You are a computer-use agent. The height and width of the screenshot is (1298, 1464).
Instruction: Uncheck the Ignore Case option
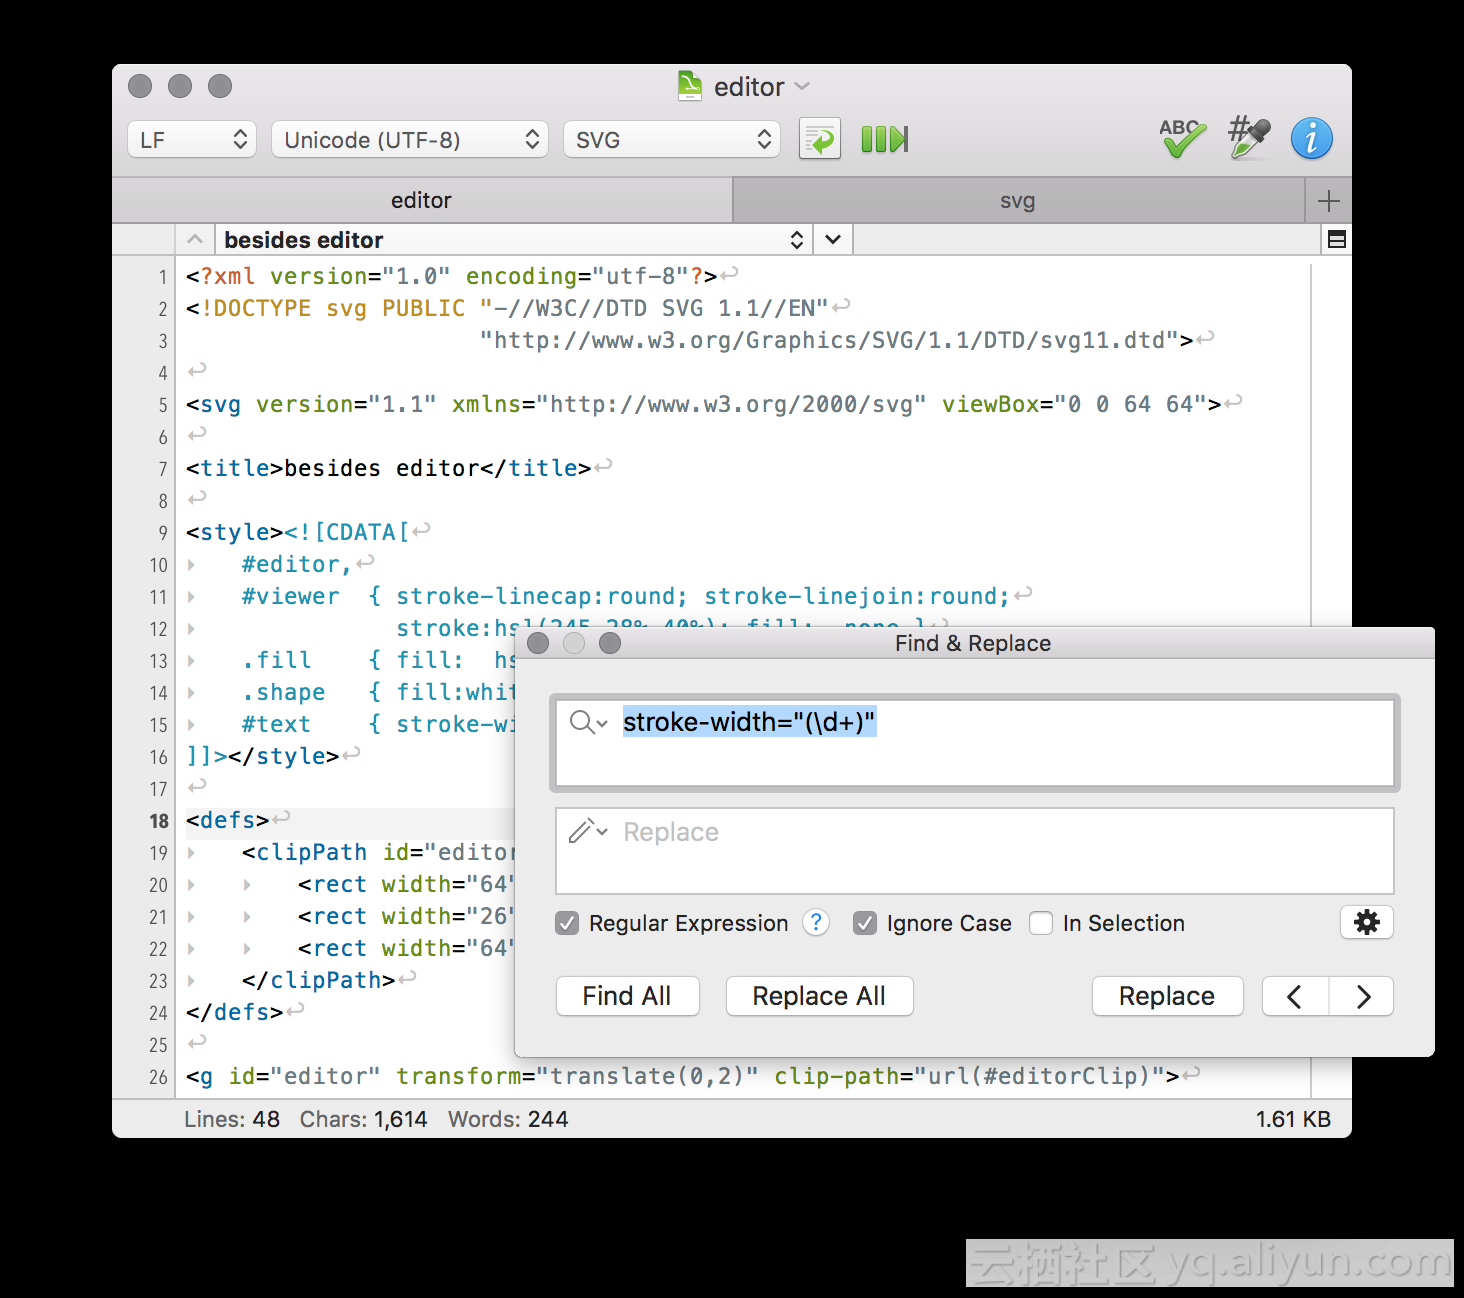[865, 923]
